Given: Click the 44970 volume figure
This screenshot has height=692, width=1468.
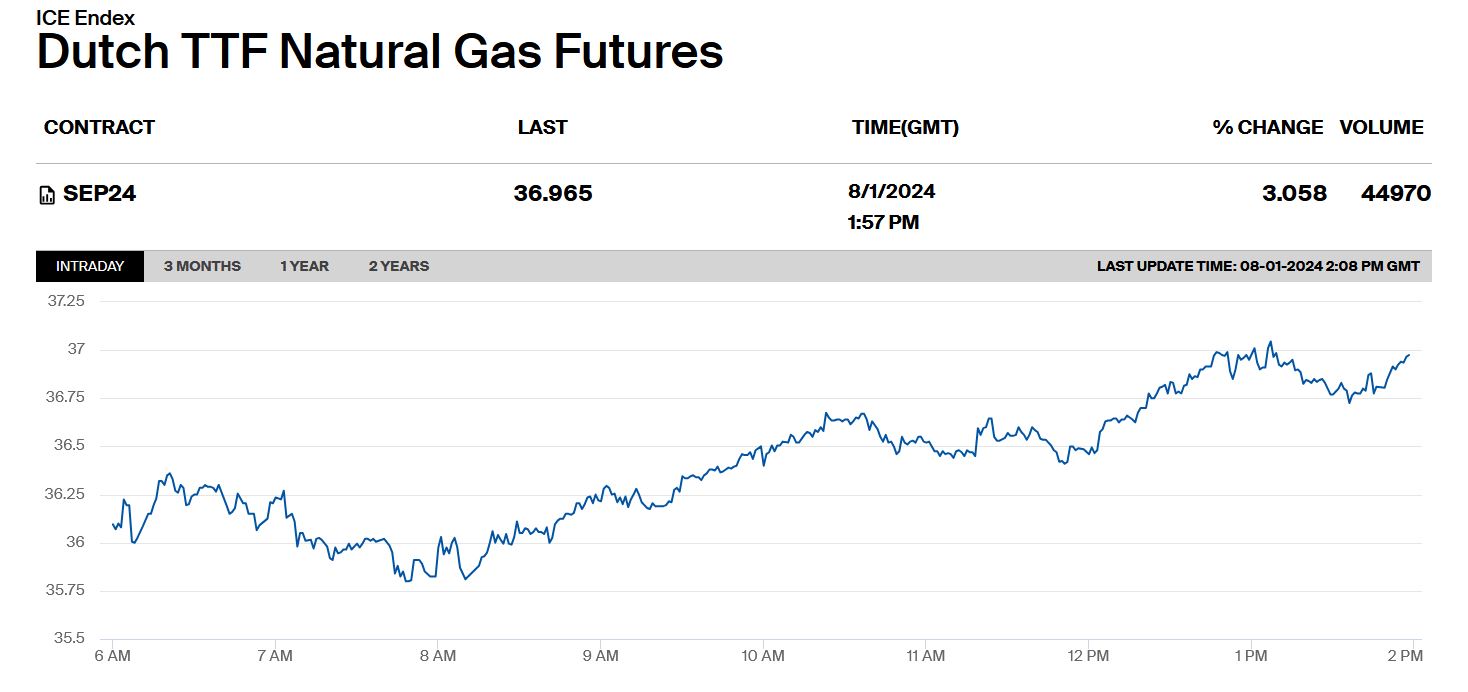Looking at the screenshot, I should click(1395, 194).
